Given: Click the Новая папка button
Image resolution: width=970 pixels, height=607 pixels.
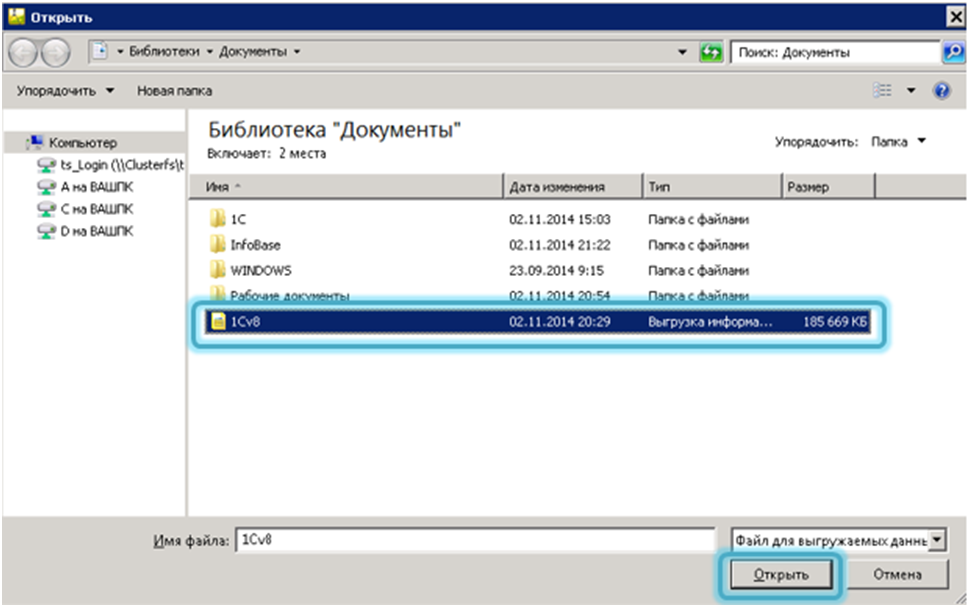Looking at the screenshot, I should 174,91.
